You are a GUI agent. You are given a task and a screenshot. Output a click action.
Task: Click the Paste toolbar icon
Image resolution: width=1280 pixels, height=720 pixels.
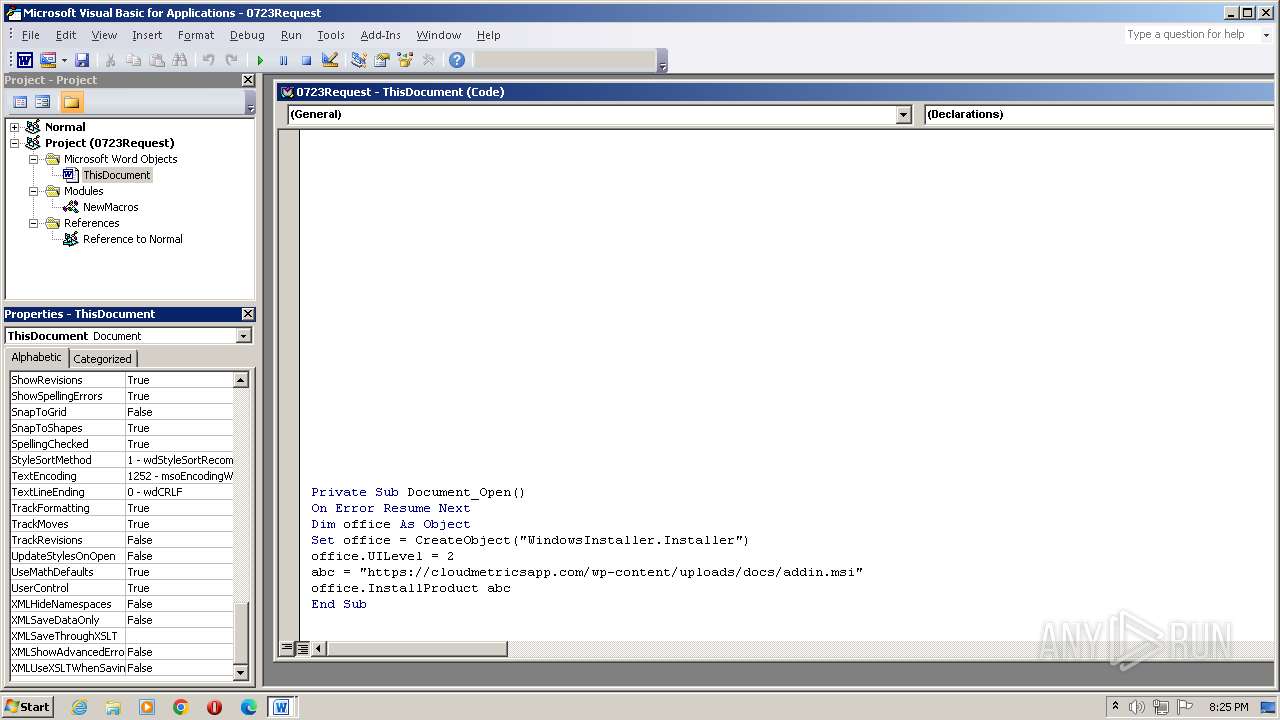pos(157,60)
